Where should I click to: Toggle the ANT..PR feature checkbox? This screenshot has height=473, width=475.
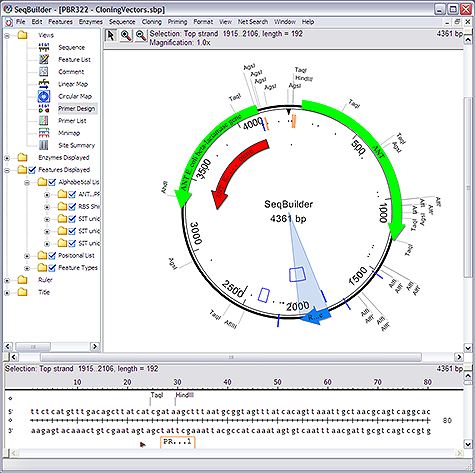click(x=72, y=194)
